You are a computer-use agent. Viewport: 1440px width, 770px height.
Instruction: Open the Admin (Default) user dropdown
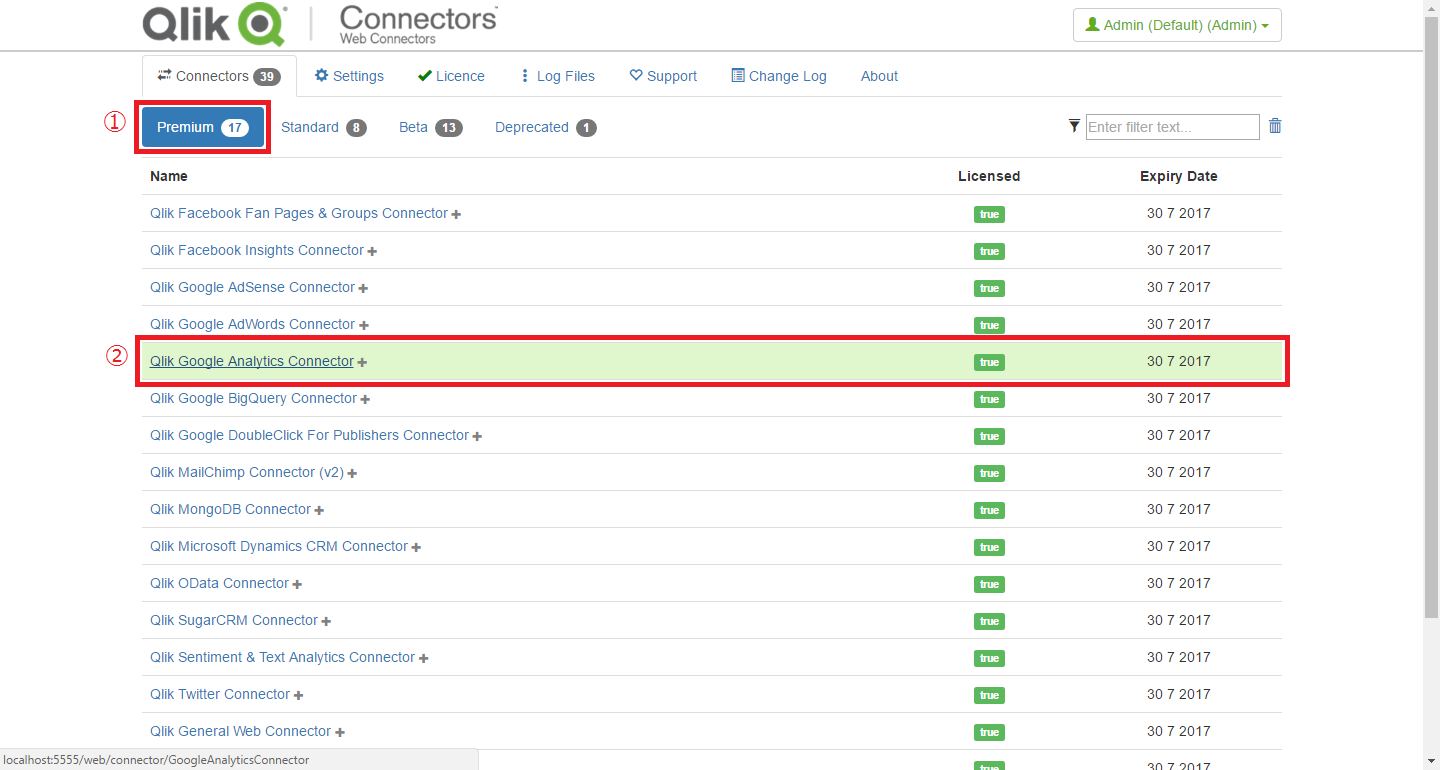(1177, 25)
